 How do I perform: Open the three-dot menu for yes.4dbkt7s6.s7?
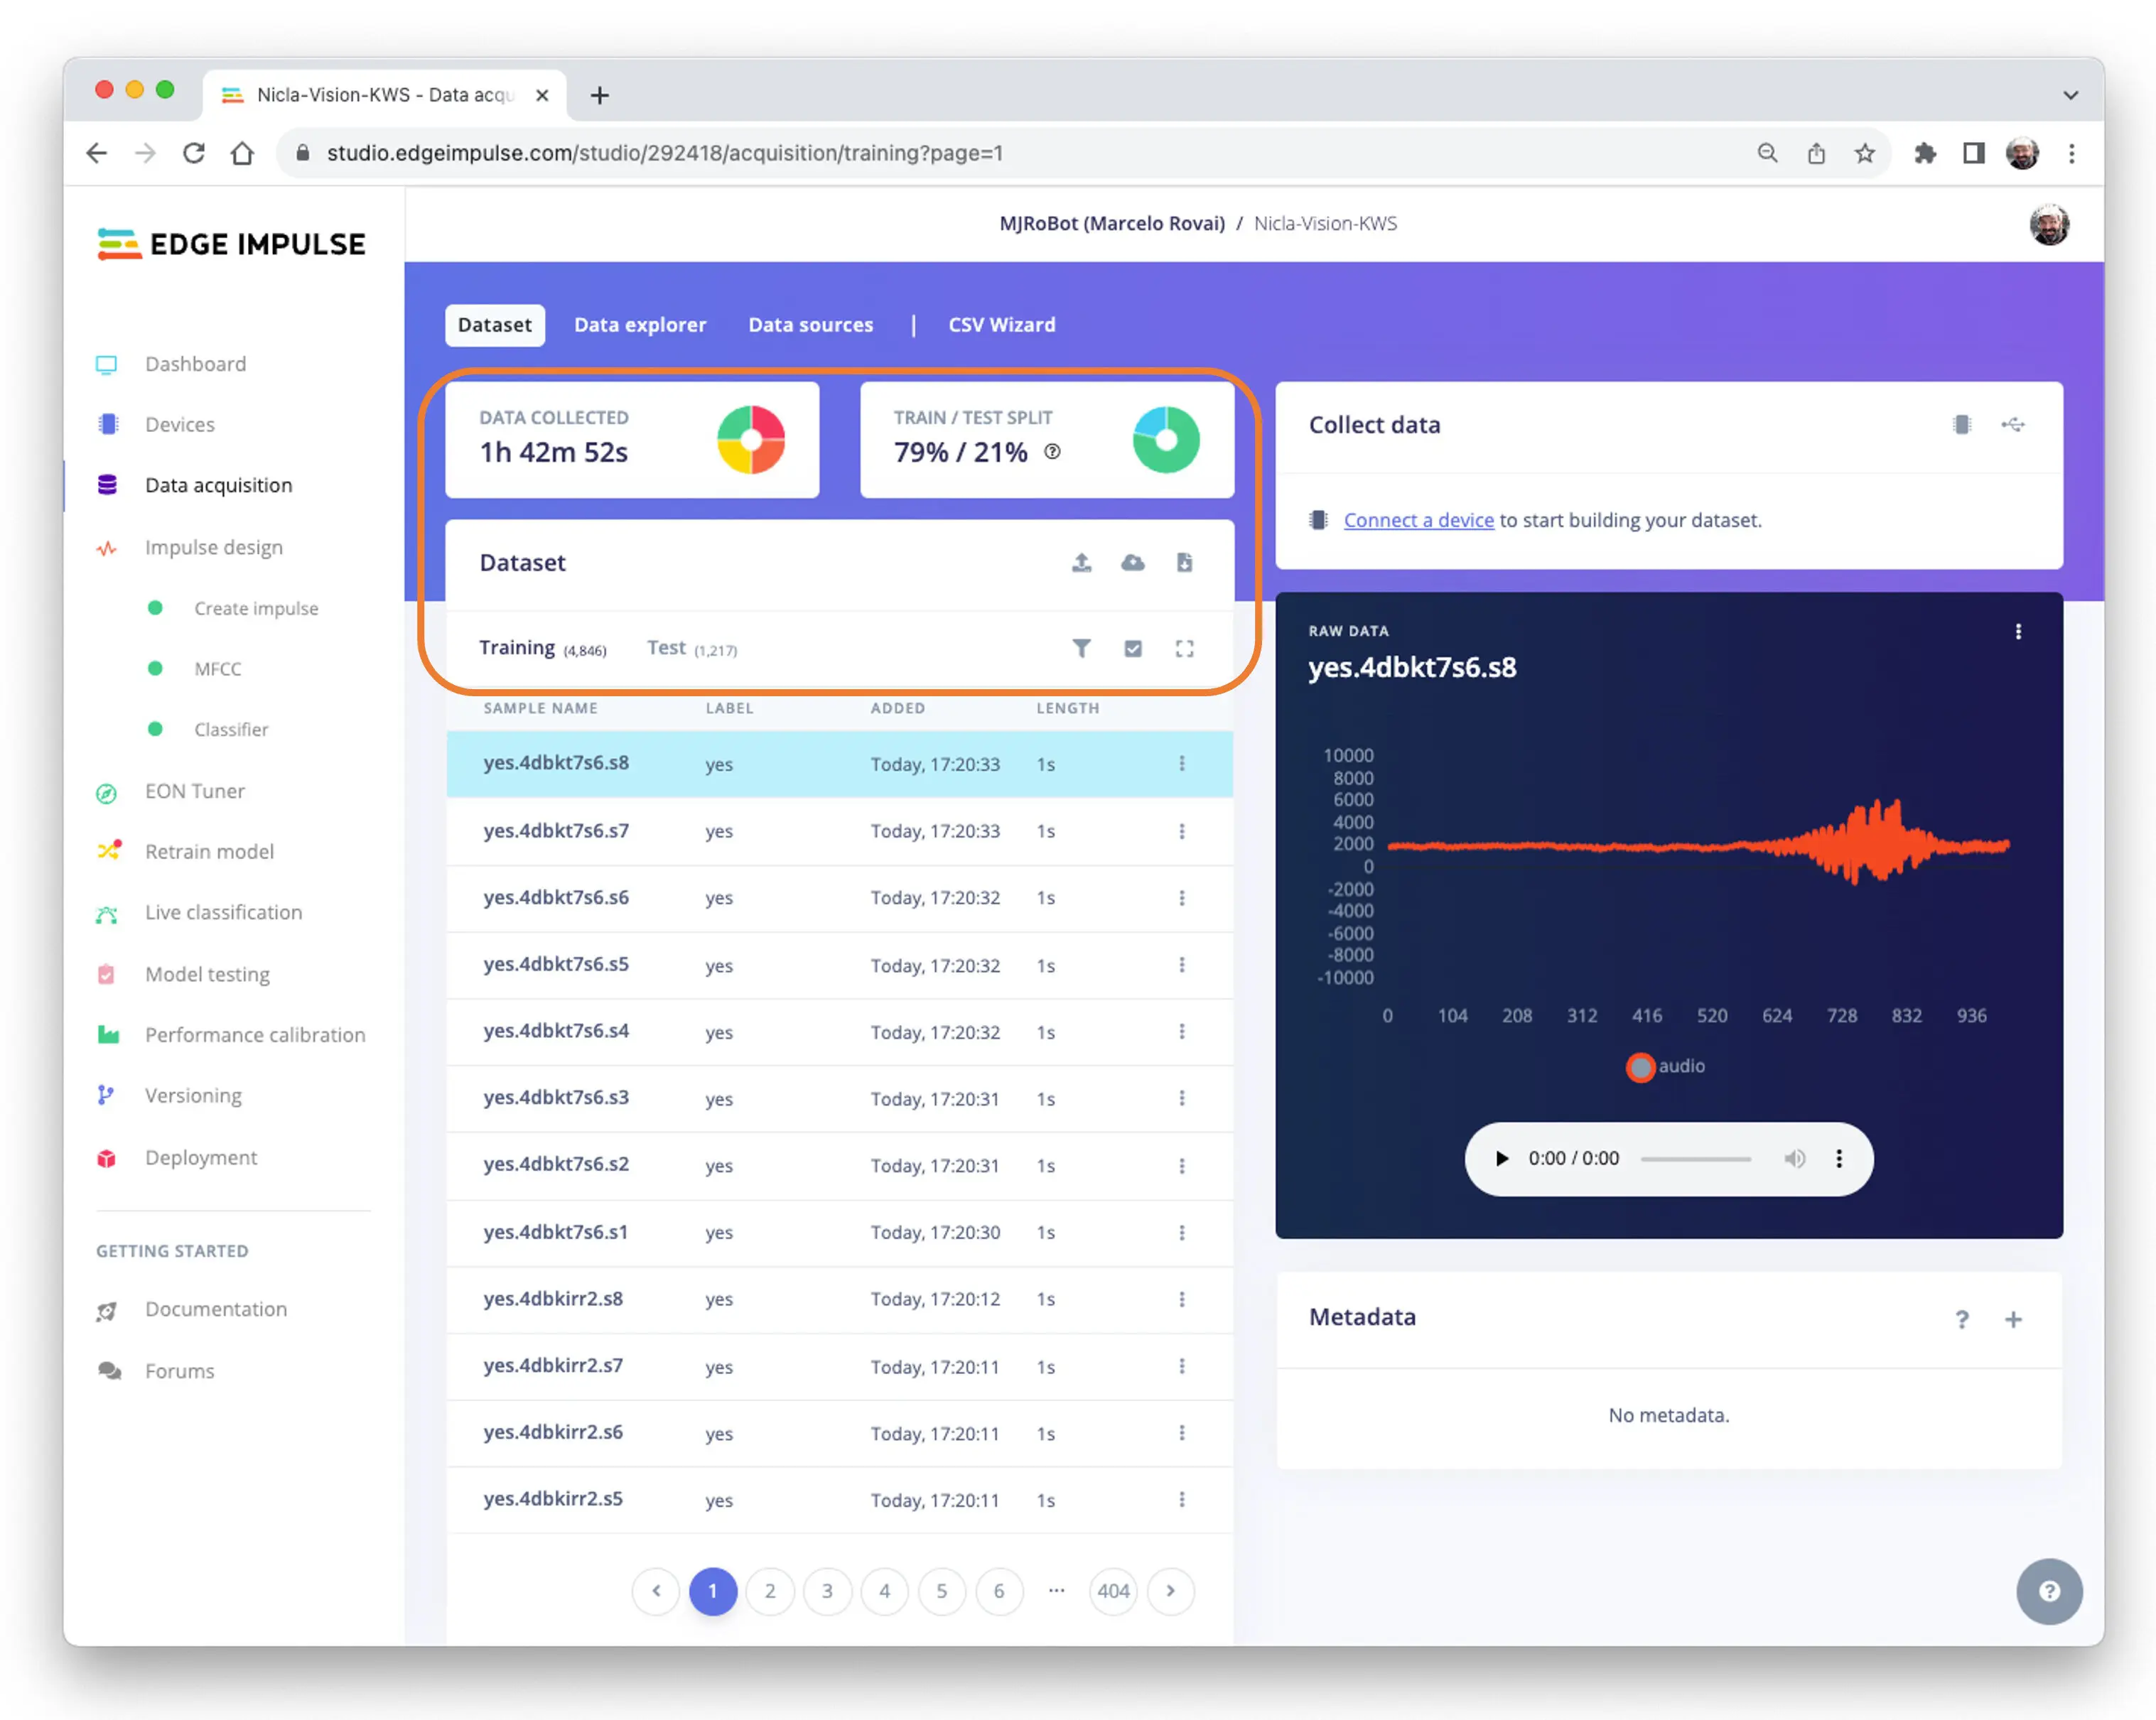tap(1181, 831)
